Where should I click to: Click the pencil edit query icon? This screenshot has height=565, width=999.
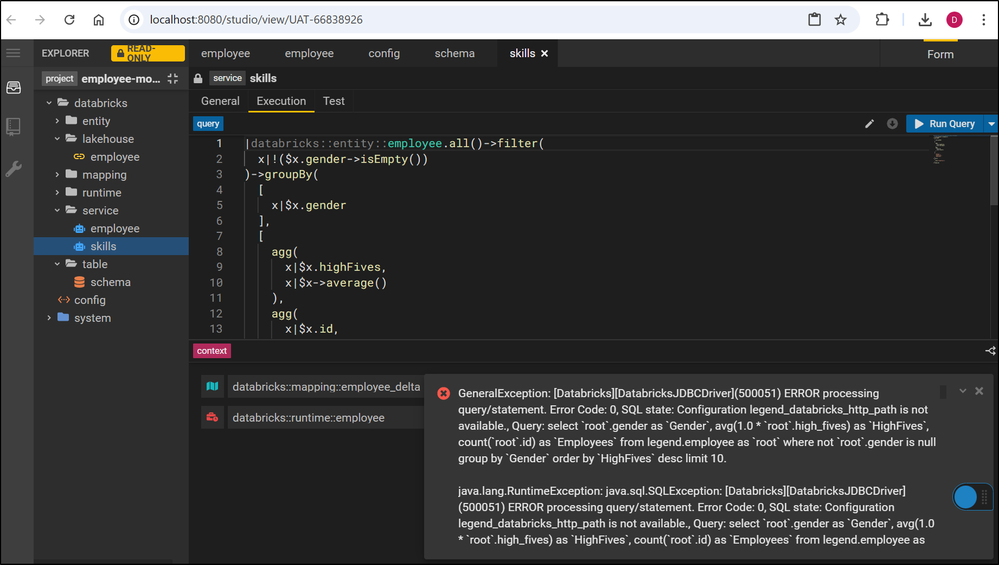click(x=869, y=124)
